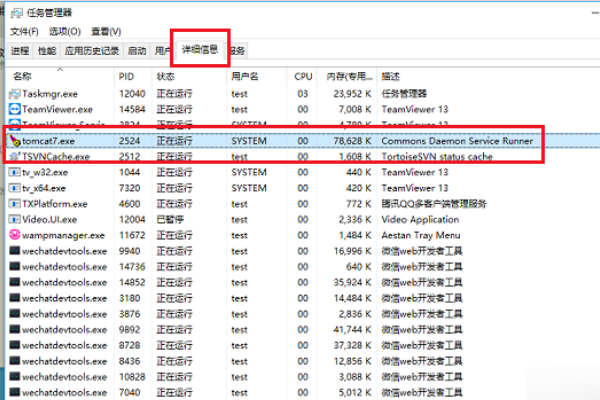Switch to the 服务 tab
The height and width of the screenshot is (400, 600).
tap(238, 51)
